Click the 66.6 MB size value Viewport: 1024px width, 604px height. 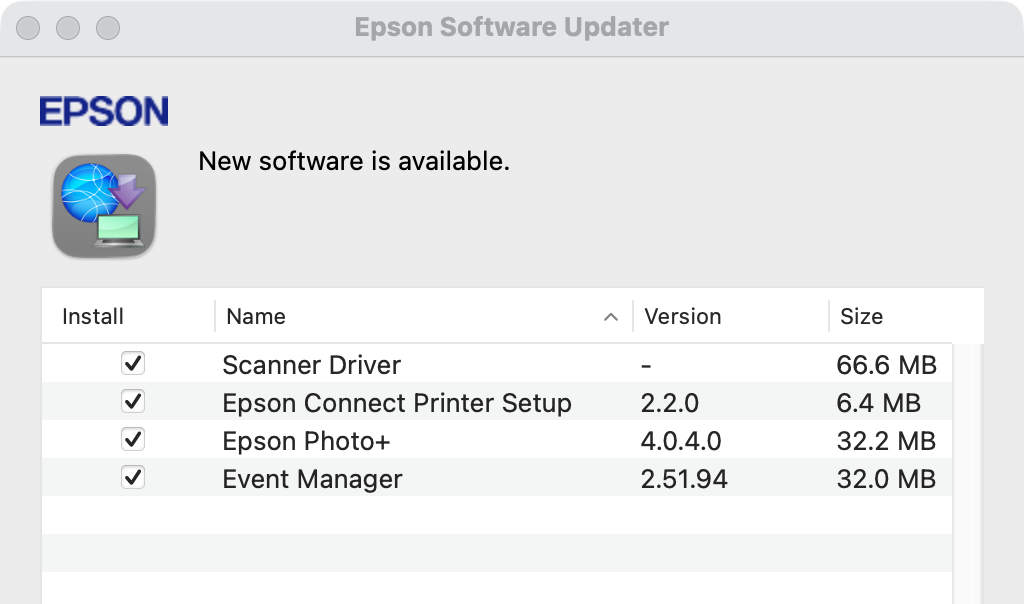click(x=886, y=365)
